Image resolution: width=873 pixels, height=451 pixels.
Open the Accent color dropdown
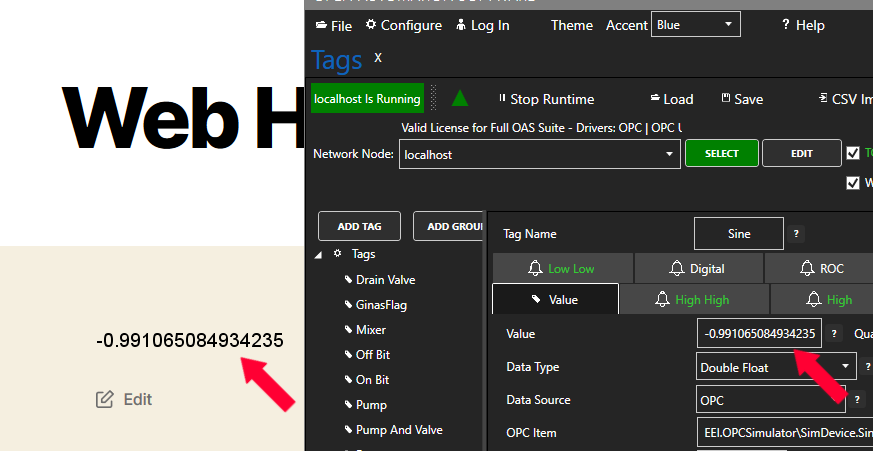(x=696, y=25)
